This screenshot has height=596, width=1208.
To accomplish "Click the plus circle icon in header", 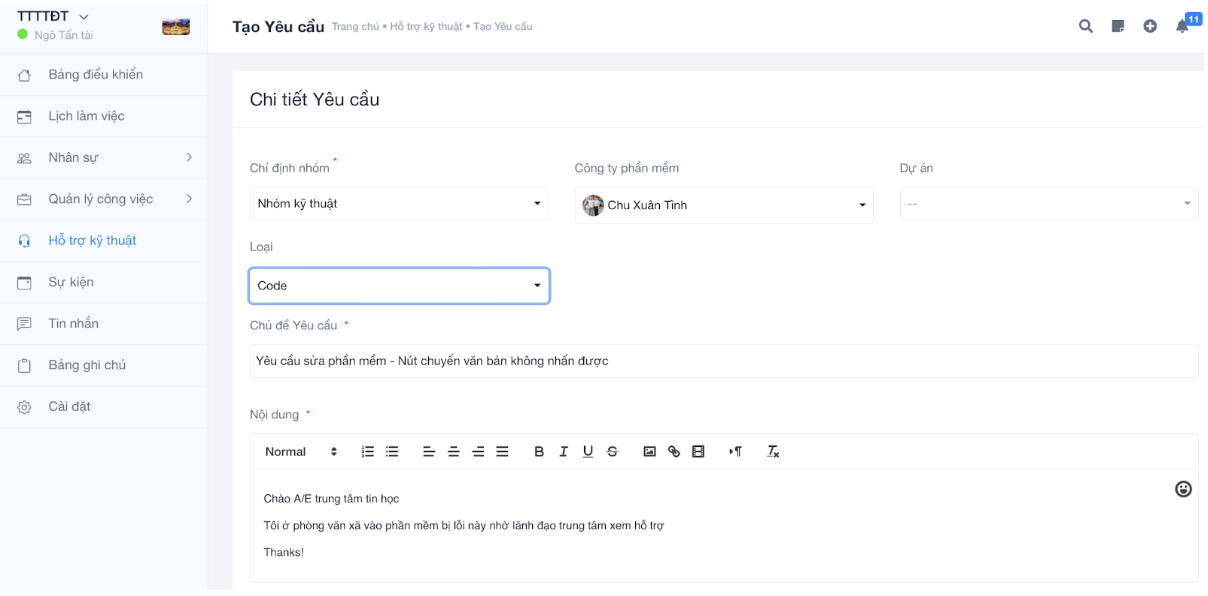I will tap(1150, 27).
